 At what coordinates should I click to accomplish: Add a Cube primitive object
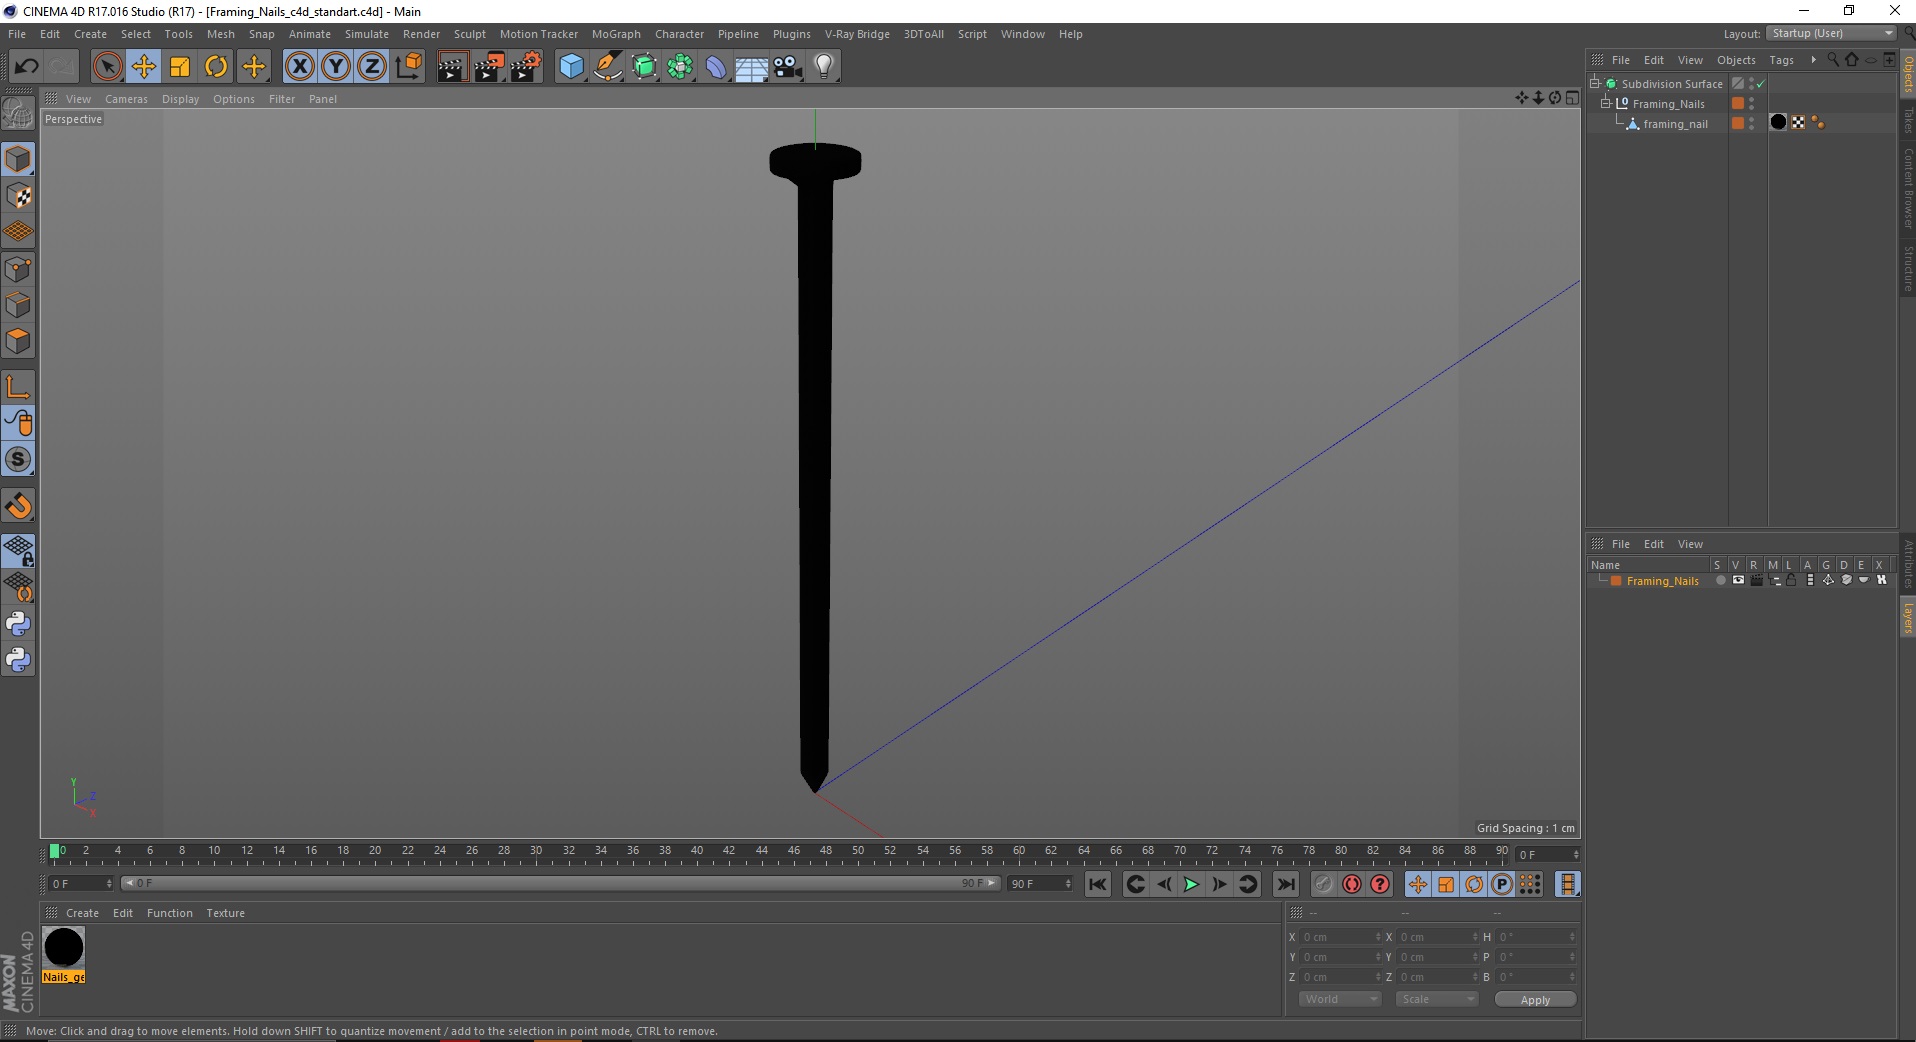[x=571, y=67]
